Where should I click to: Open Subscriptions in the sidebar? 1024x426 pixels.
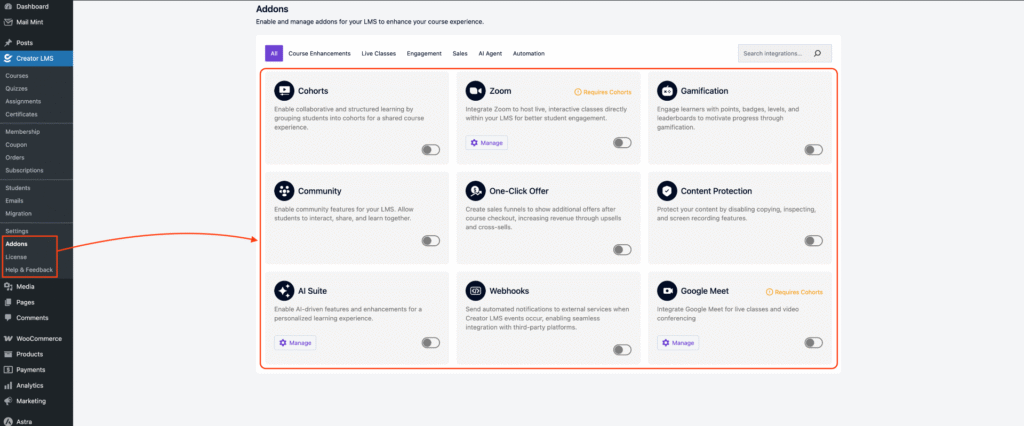[24, 171]
